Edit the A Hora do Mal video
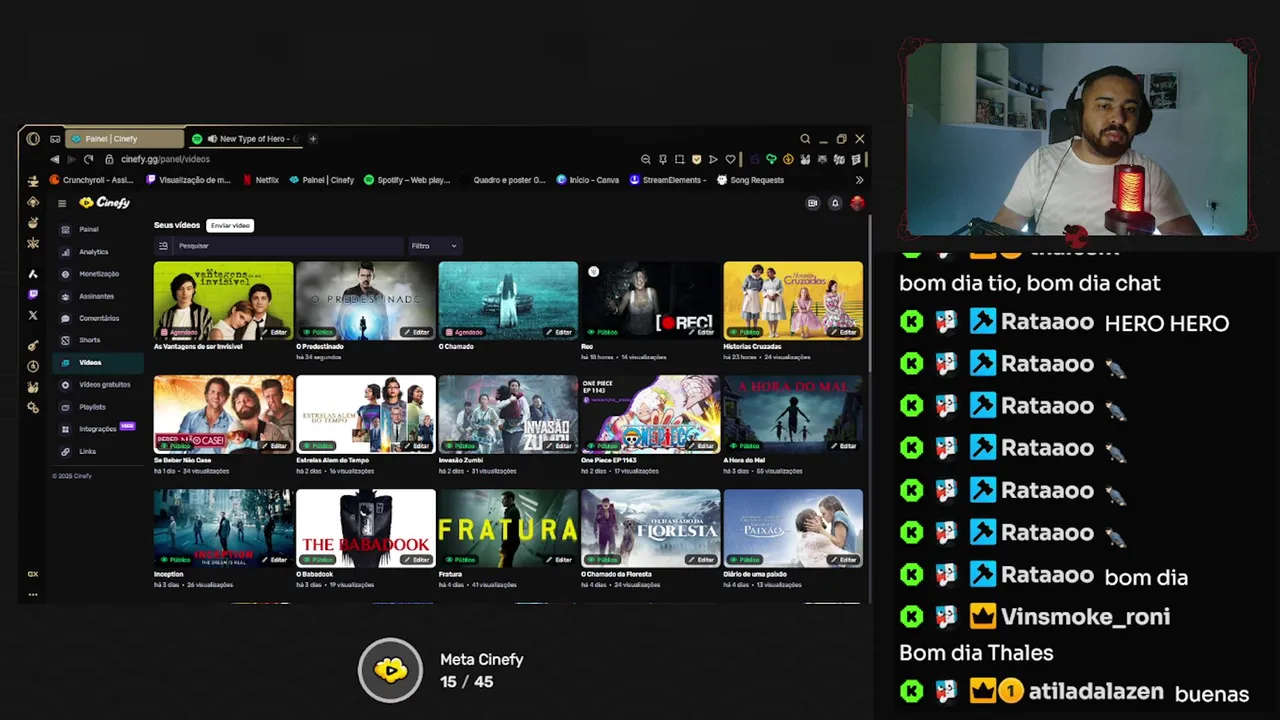Screen dimensions: 1280x720 tap(843, 446)
